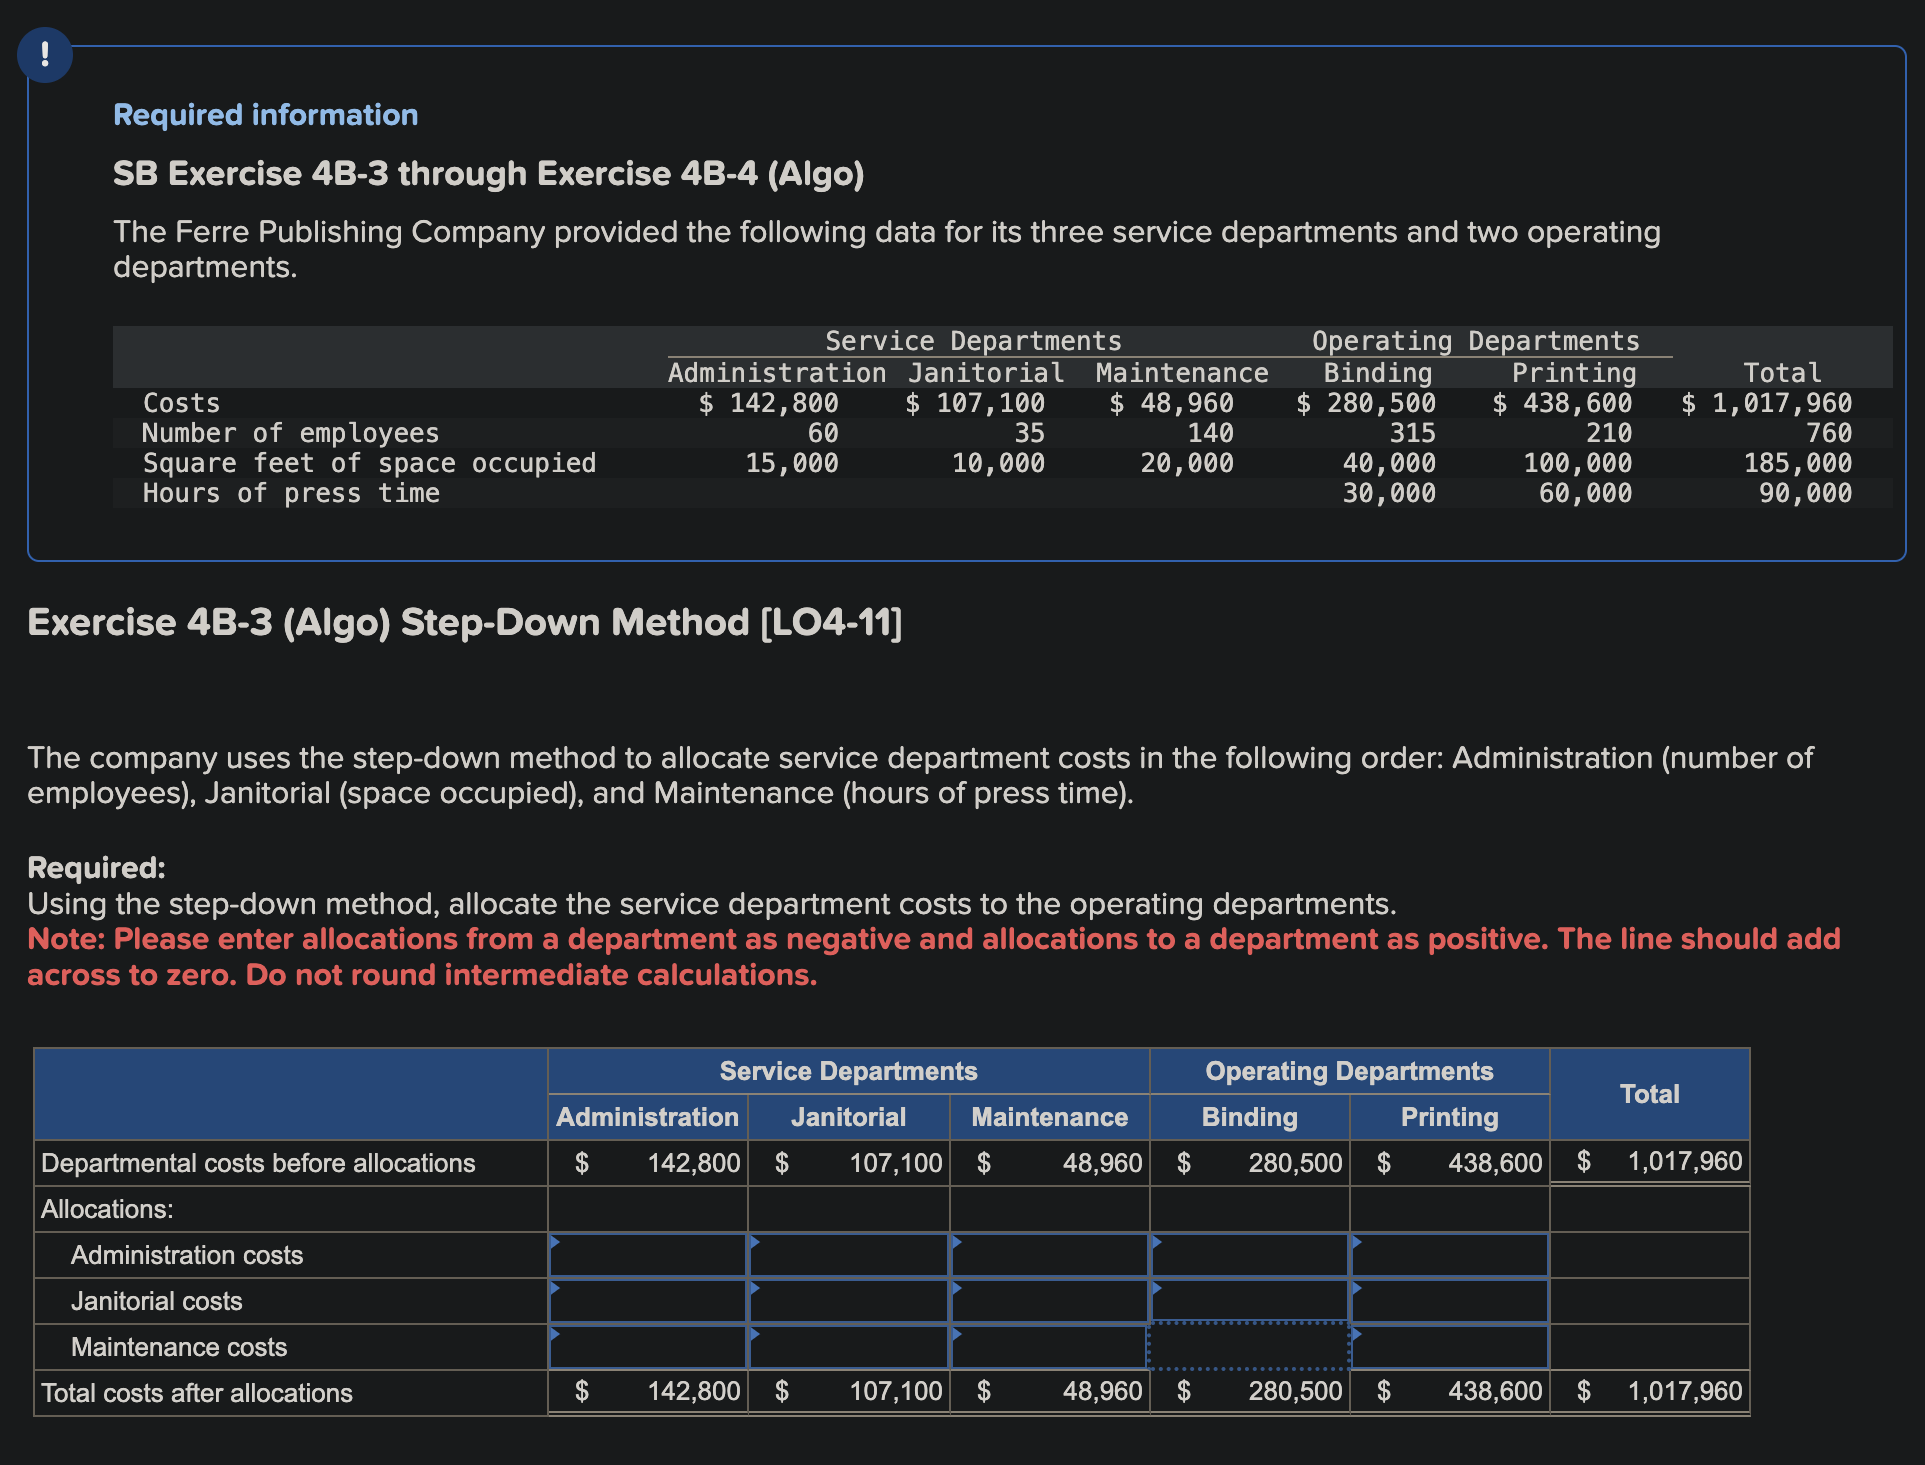Select Janitorial costs cell under Administration column
Screen dimensions: 1925x1465
[x=648, y=1301]
